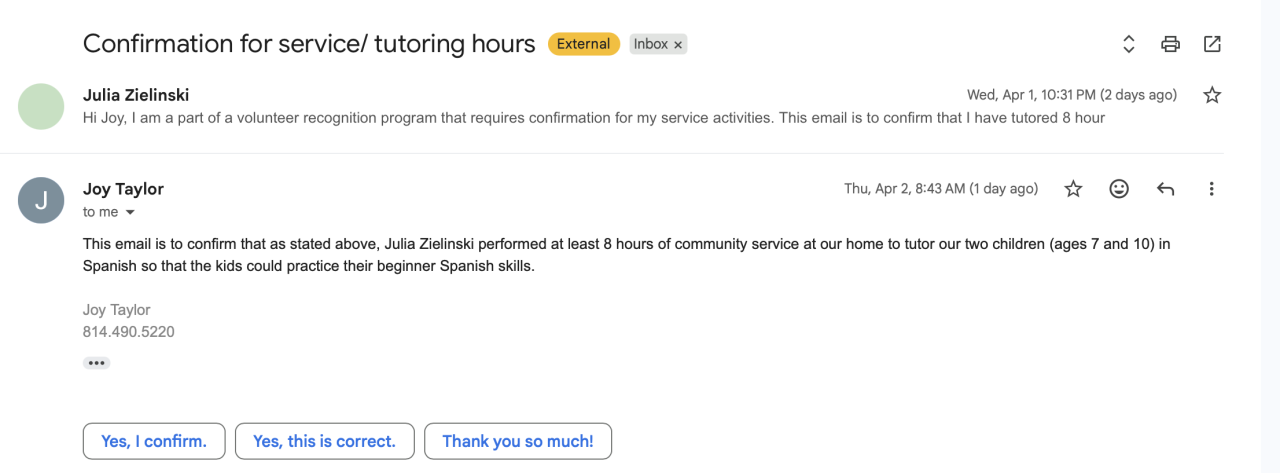Viewport: 1280px width, 473px height.
Task: Click the sender name Joy Taylor
Action: coord(123,189)
